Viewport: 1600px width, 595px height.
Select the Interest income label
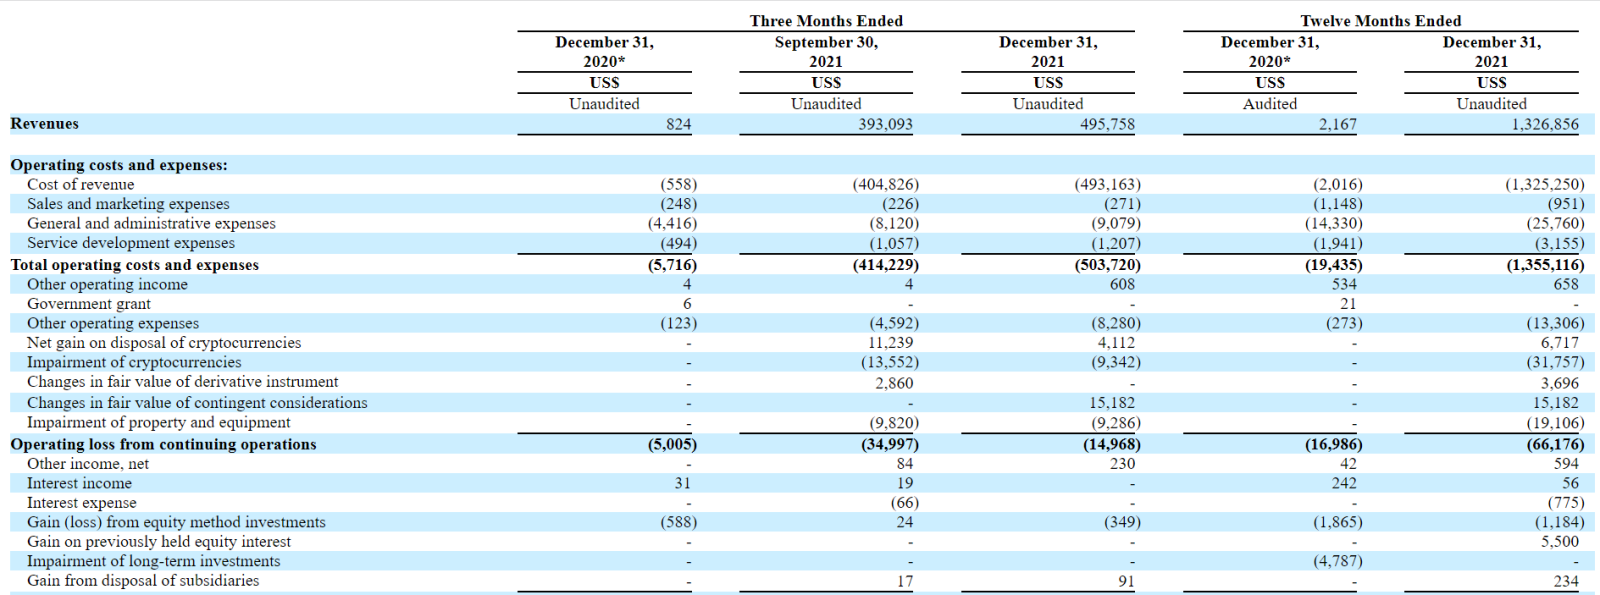click(x=79, y=483)
